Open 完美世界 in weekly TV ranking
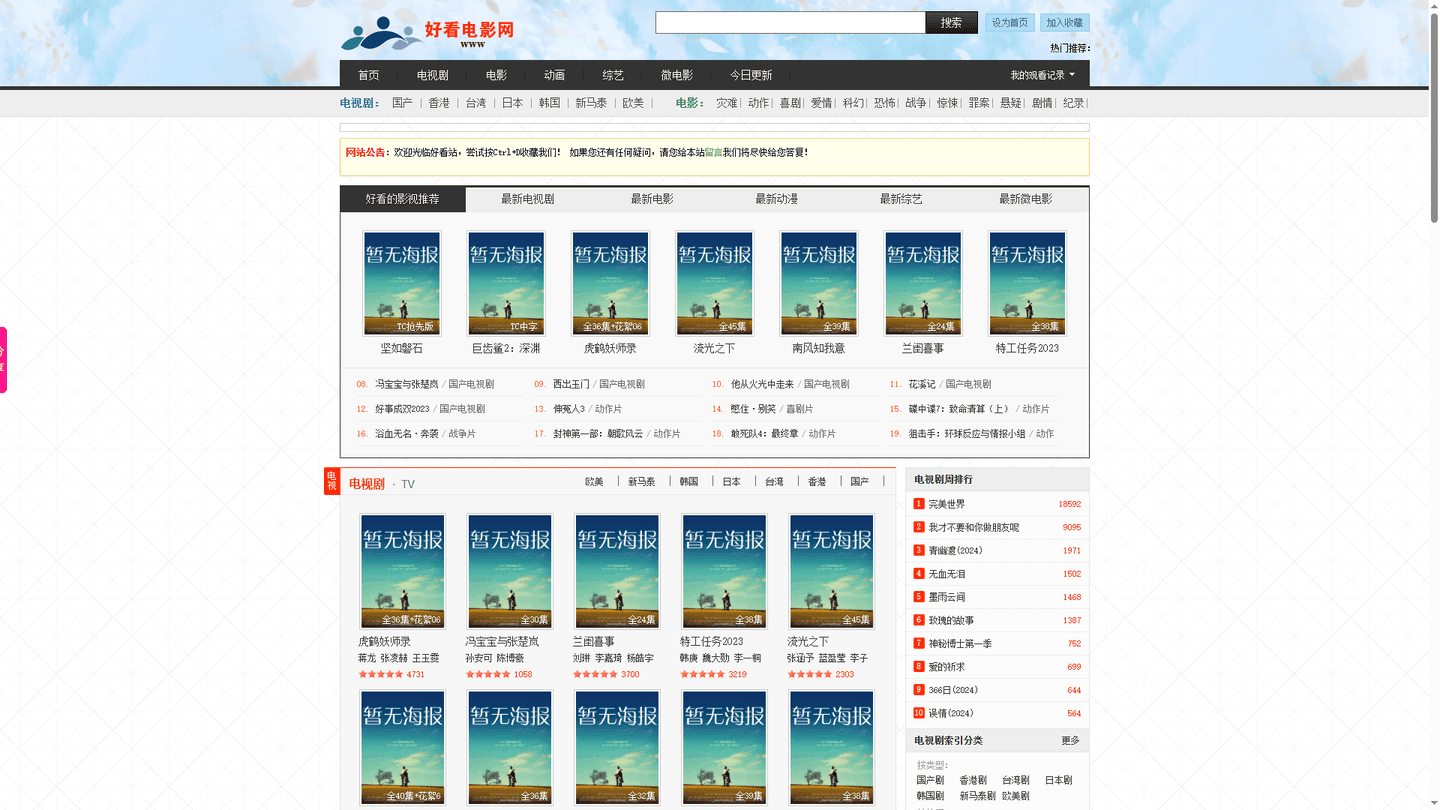This screenshot has height=810, width=1440. pyautogui.click(x=946, y=504)
